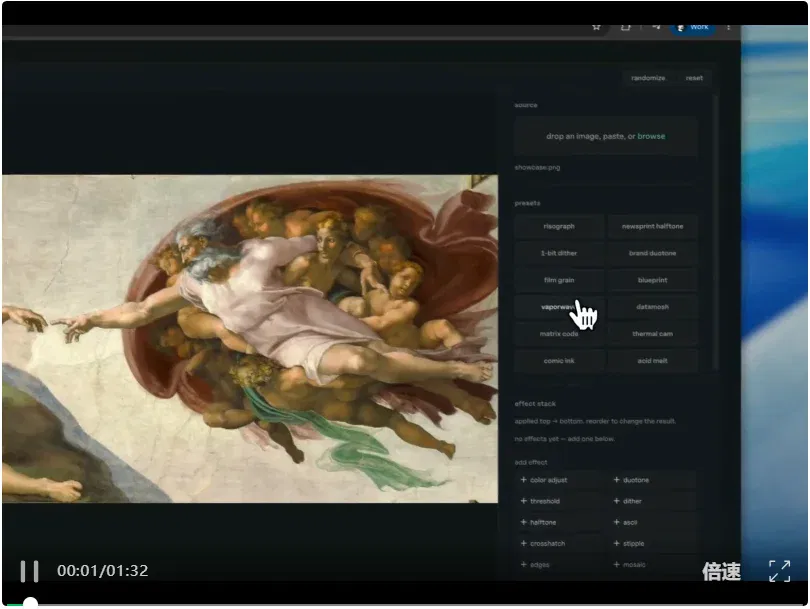Add the crosshatch effect
The width and height of the screenshot is (810, 609).
(559, 543)
